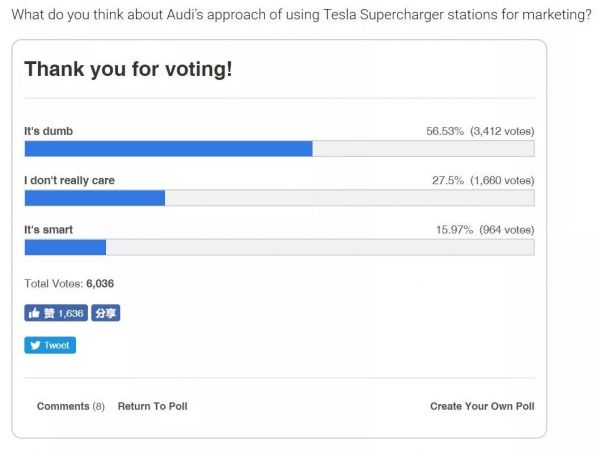
Task: Select the "It's dumb" option label
Action: (x=48, y=131)
